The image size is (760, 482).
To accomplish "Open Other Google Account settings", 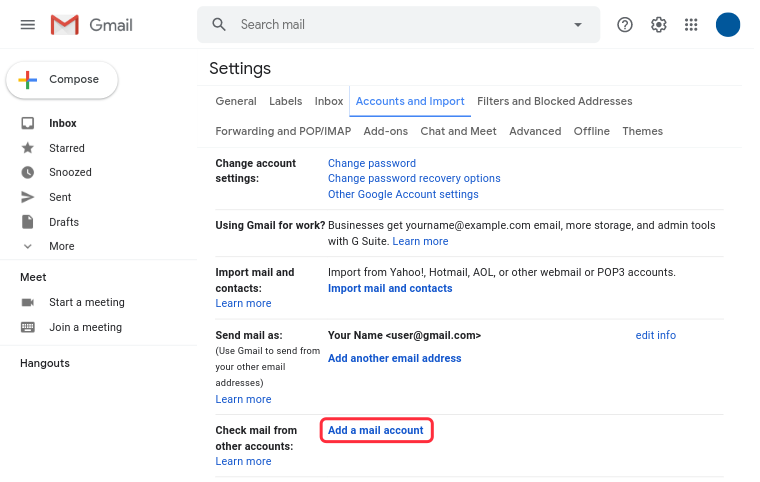I will click(x=403, y=194).
